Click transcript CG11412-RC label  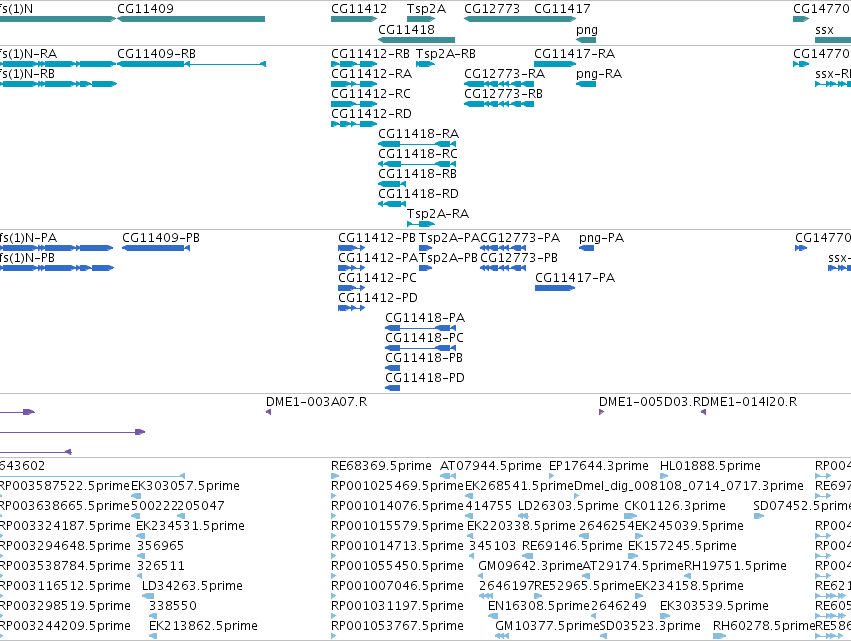coord(371,94)
